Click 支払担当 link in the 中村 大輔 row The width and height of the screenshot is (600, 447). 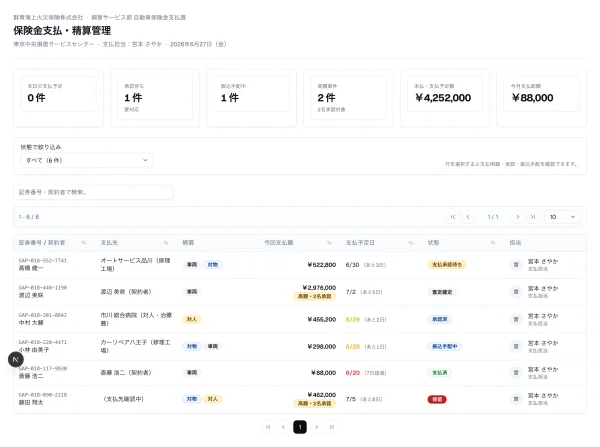(538, 323)
